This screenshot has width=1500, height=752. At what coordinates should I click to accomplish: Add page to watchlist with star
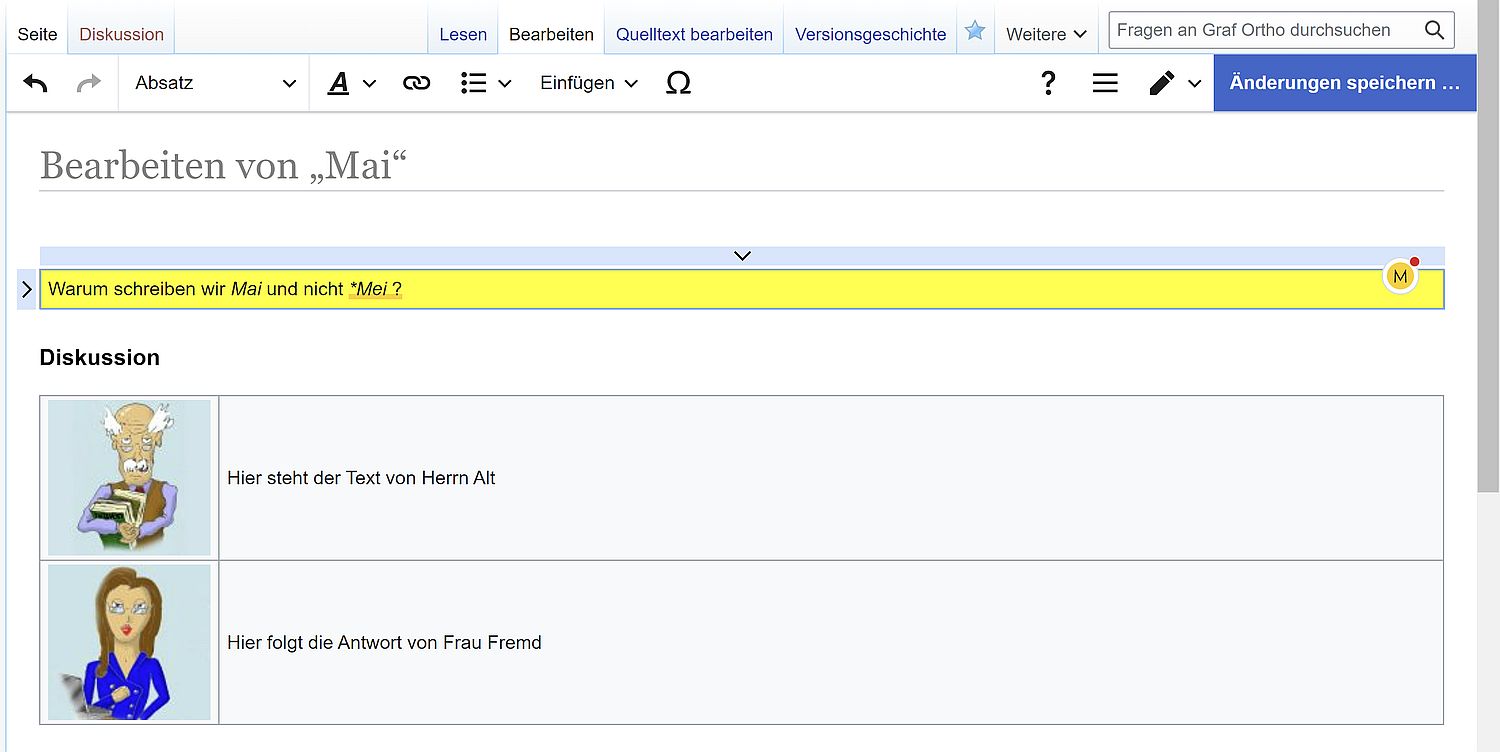click(975, 32)
